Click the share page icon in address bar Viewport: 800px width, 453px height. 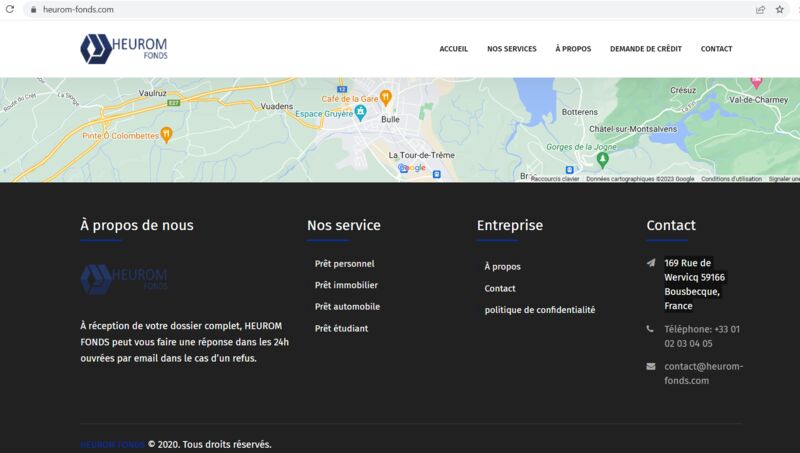760,9
